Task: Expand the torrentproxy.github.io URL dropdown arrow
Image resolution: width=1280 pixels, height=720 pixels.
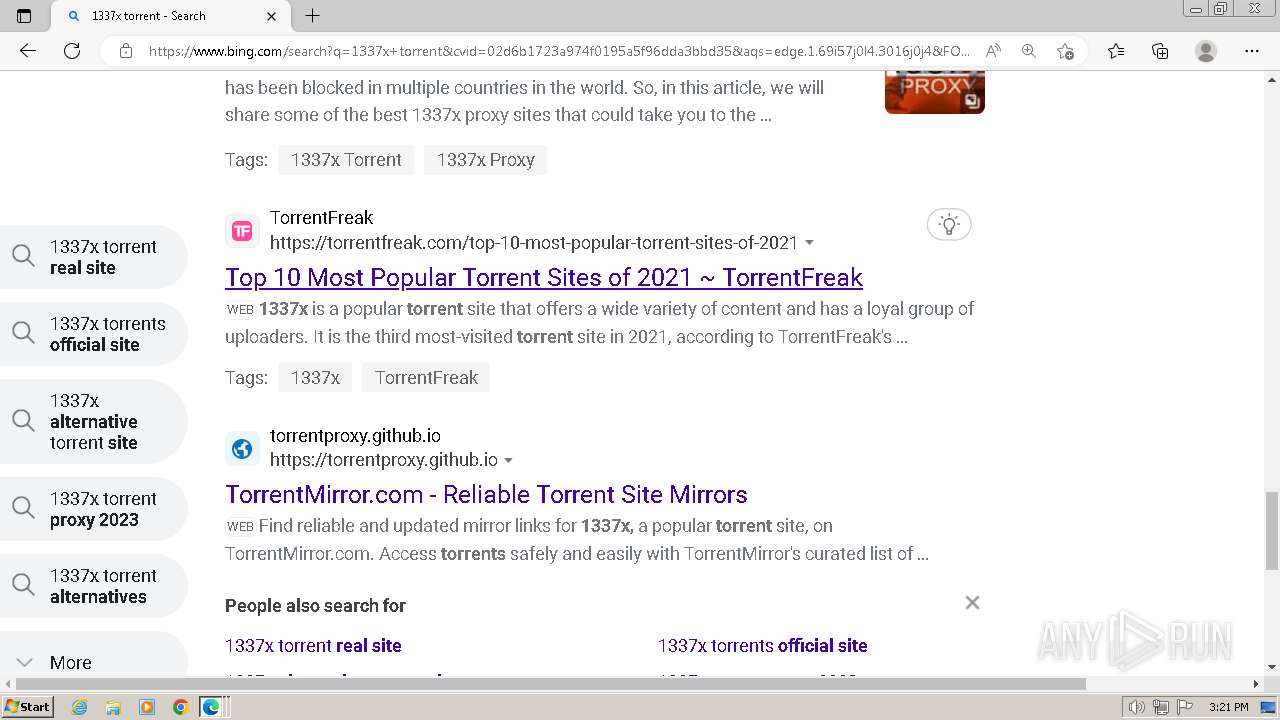Action: [508, 461]
